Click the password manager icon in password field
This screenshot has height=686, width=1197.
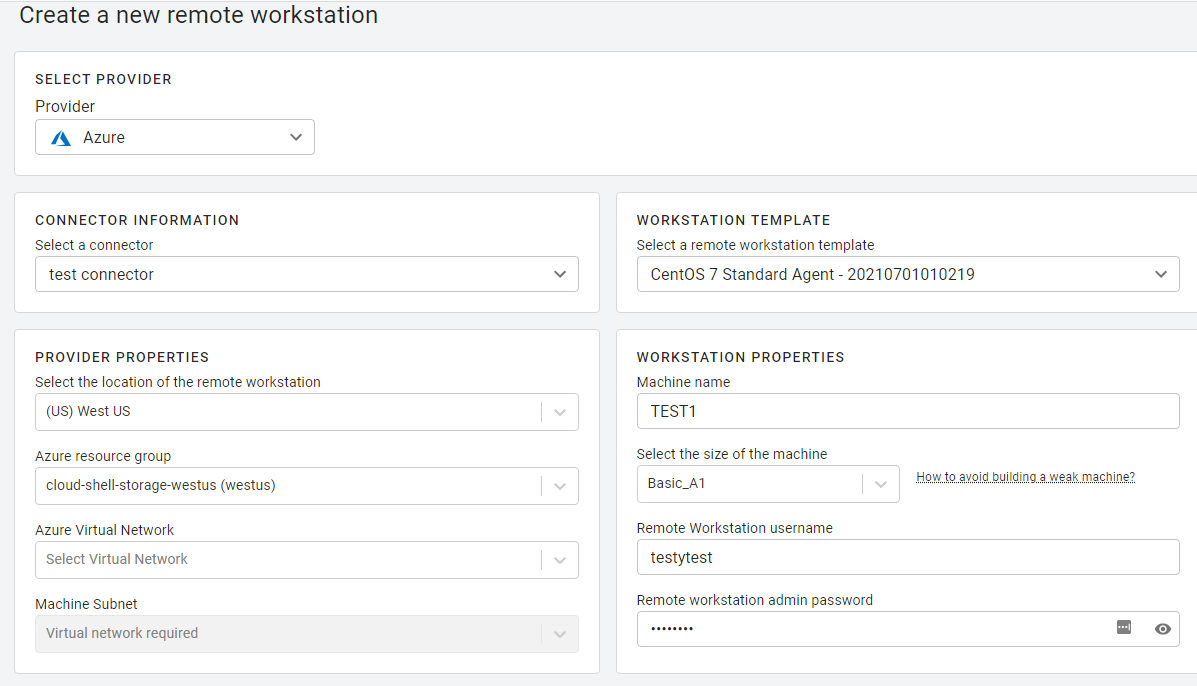[1124, 627]
